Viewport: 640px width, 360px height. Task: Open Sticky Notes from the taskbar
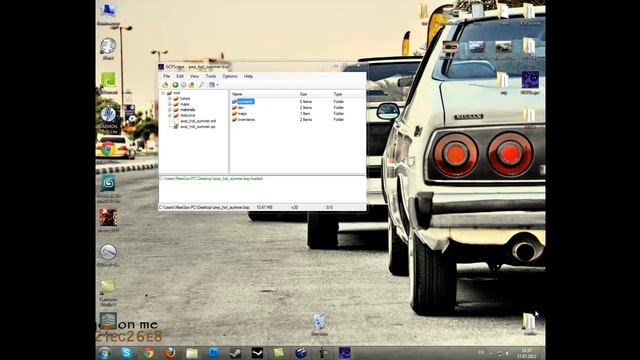coord(279,353)
